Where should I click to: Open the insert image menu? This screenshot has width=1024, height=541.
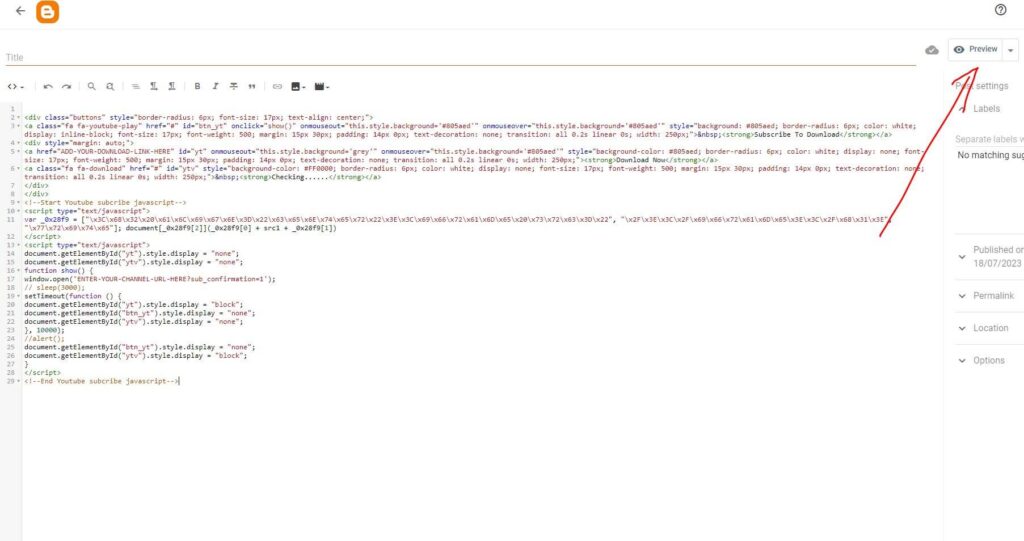coord(298,86)
